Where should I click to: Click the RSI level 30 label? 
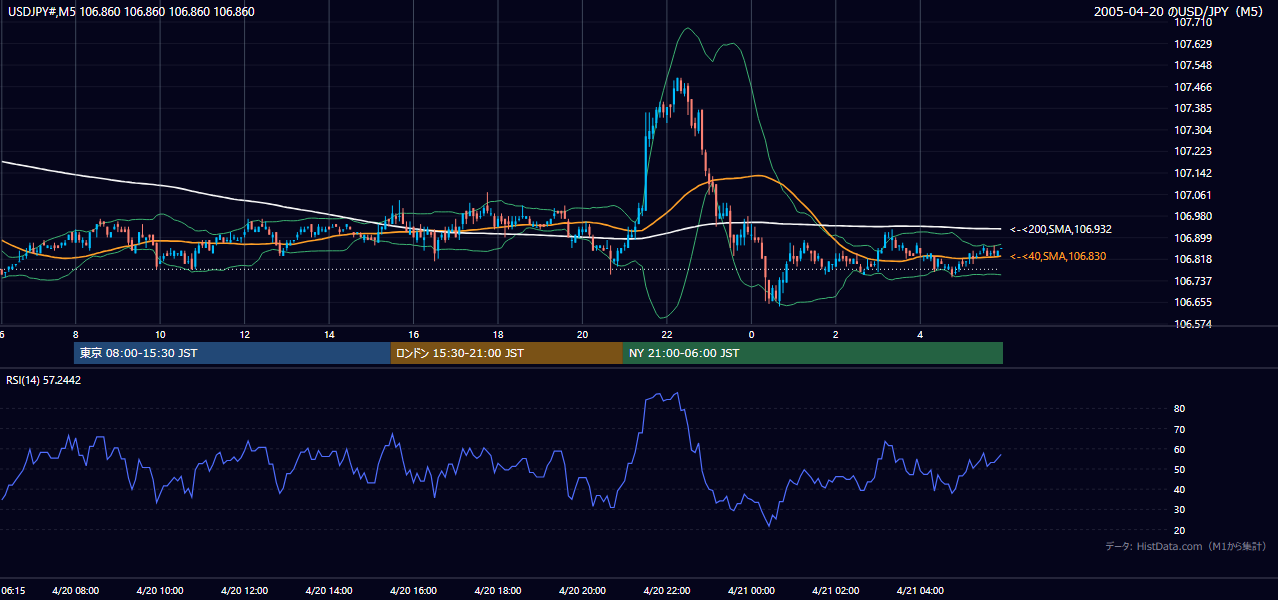pos(1180,510)
